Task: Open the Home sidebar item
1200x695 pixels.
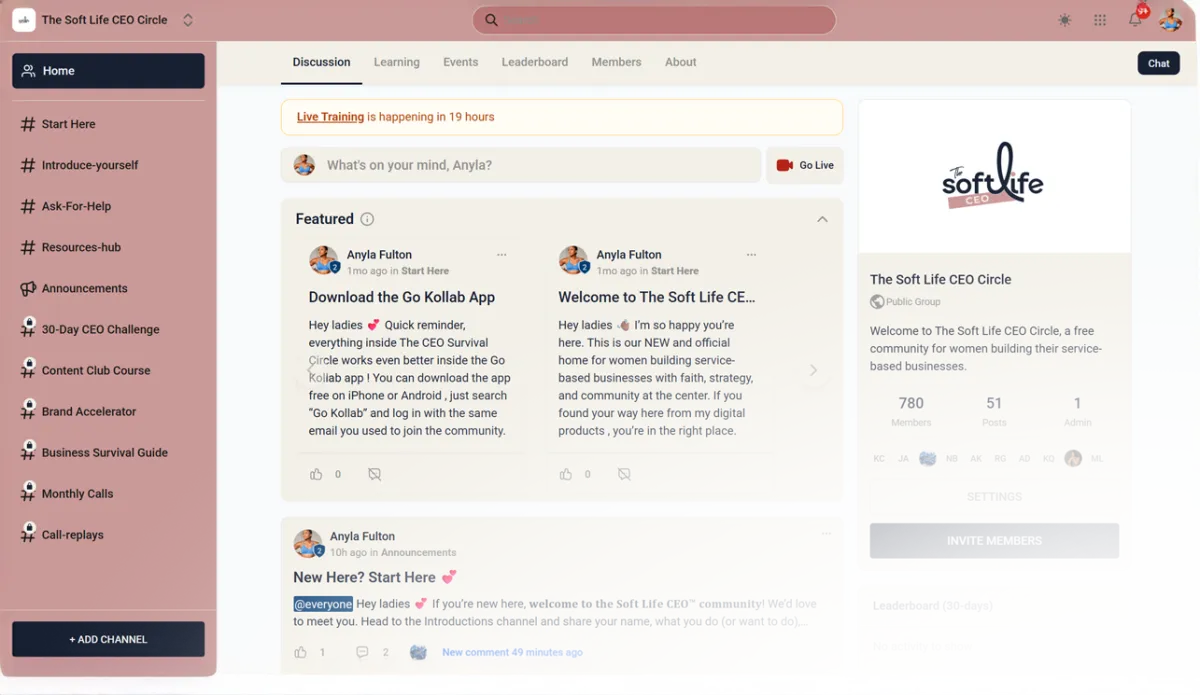Action: pyautogui.click(x=108, y=71)
